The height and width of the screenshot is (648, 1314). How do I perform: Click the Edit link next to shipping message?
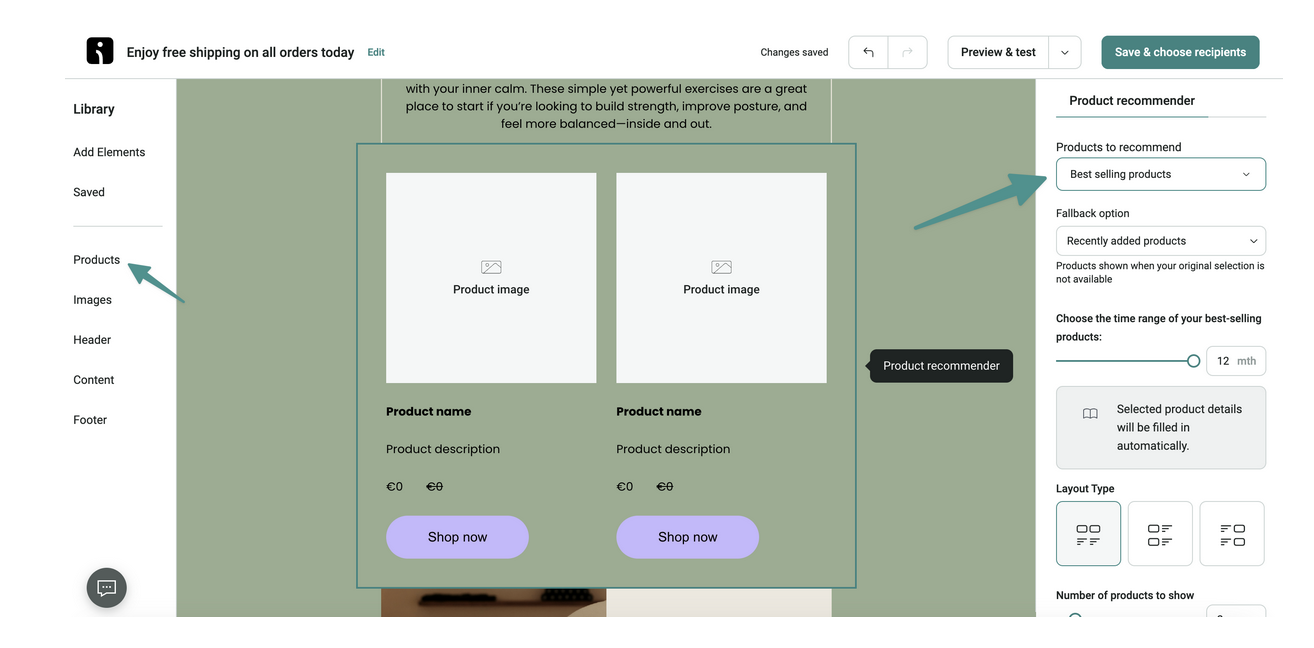375,51
